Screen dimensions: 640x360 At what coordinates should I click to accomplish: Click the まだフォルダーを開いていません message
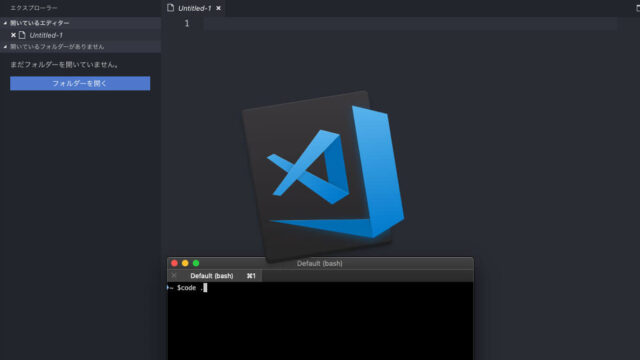(x=64, y=64)
